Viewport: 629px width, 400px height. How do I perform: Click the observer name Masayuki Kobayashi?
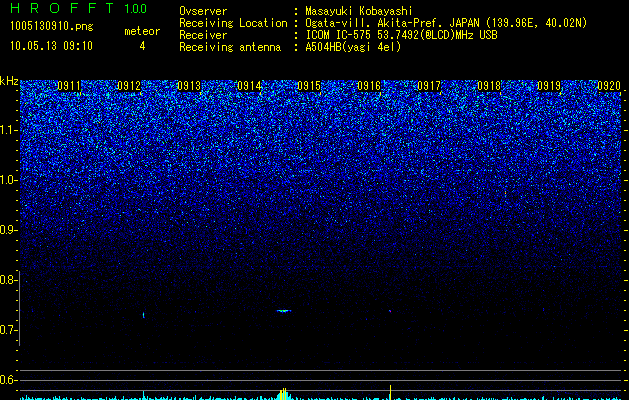coord(359,11)
